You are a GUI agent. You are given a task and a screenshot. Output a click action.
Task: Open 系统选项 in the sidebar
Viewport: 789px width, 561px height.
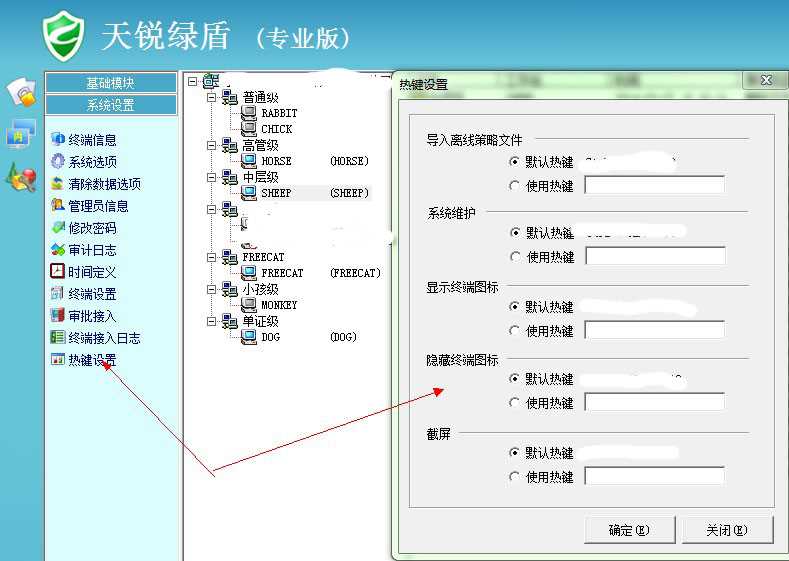92,162
